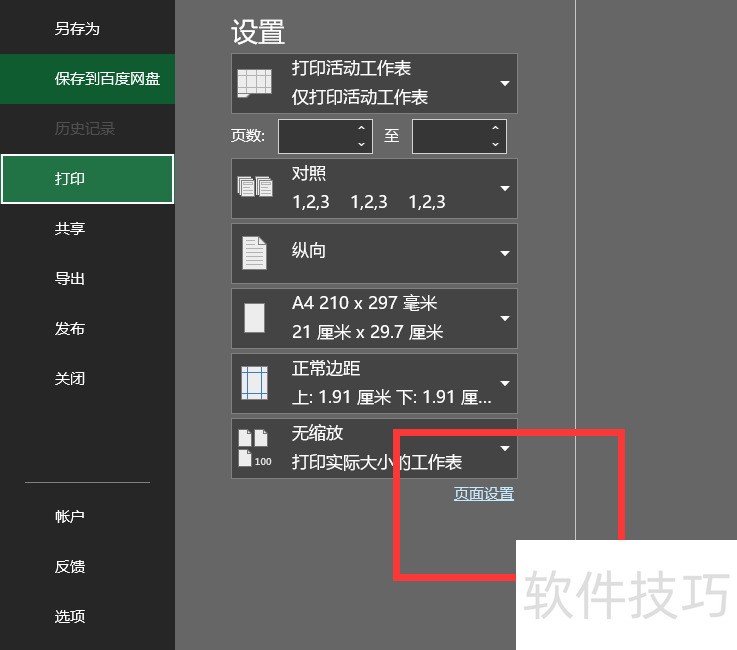Click the print active sheets grid icon
Image resolution: width=737 pixels, height=650 pixels.
tap(254, 83)
